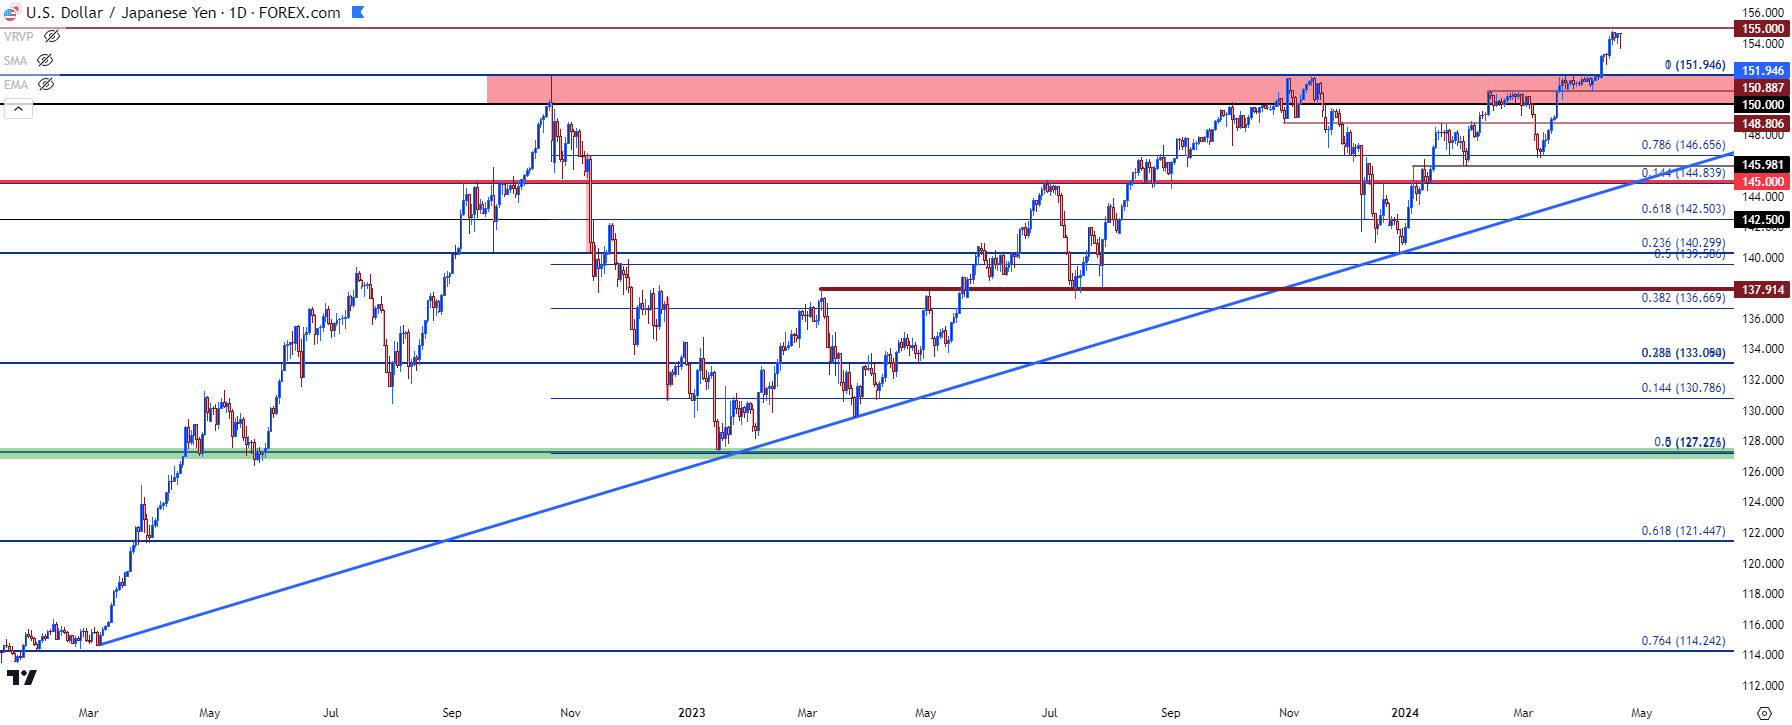Show the VRVP indicator via its eye icon

coord(52,36)
